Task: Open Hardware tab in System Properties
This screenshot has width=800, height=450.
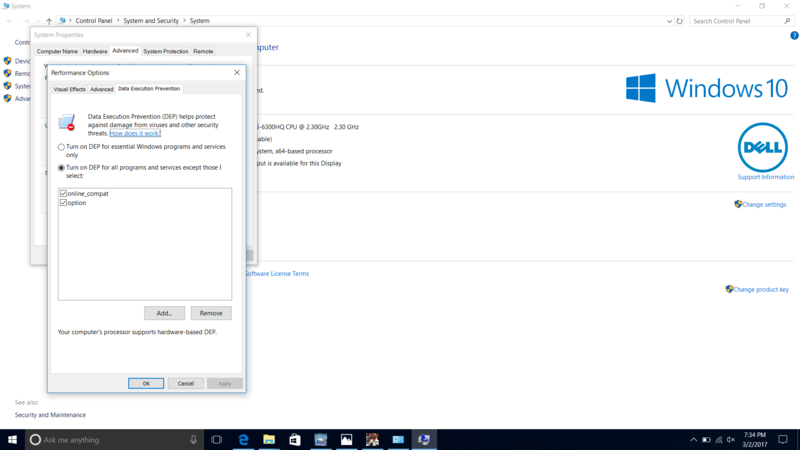Action: [95, 52]
